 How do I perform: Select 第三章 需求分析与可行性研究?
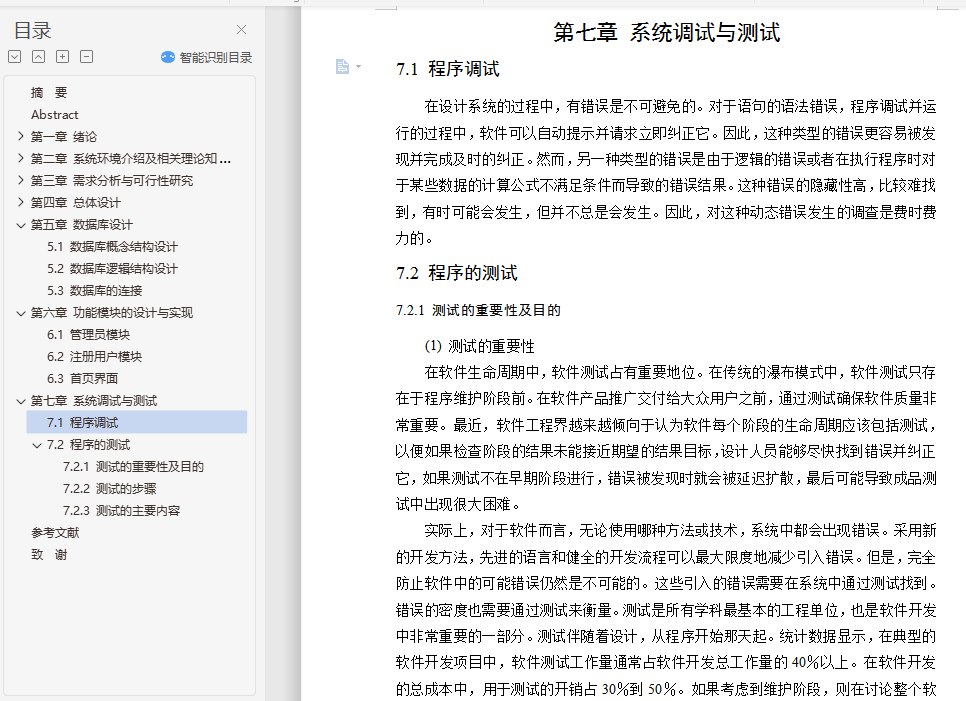coord(112,180)
